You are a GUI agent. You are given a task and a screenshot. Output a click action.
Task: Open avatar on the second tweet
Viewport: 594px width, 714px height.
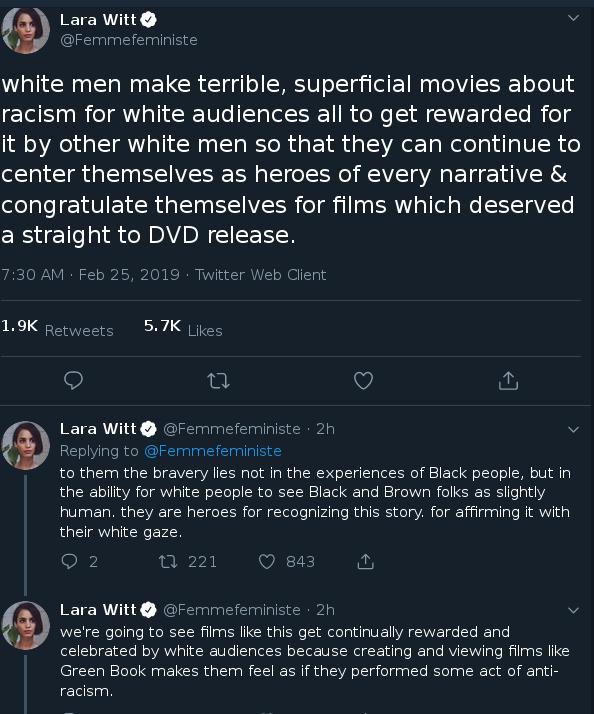click(x=26, y=445)
